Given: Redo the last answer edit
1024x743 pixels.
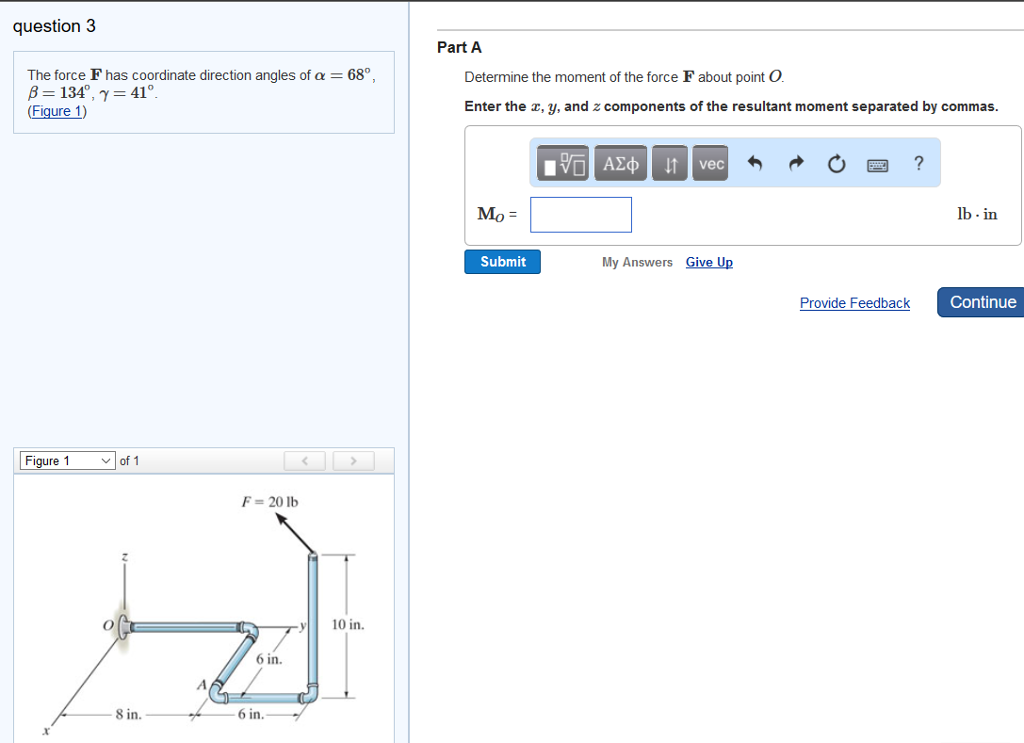Looking at the screenshot, I should pyautogui.click(x=795, y=163).
